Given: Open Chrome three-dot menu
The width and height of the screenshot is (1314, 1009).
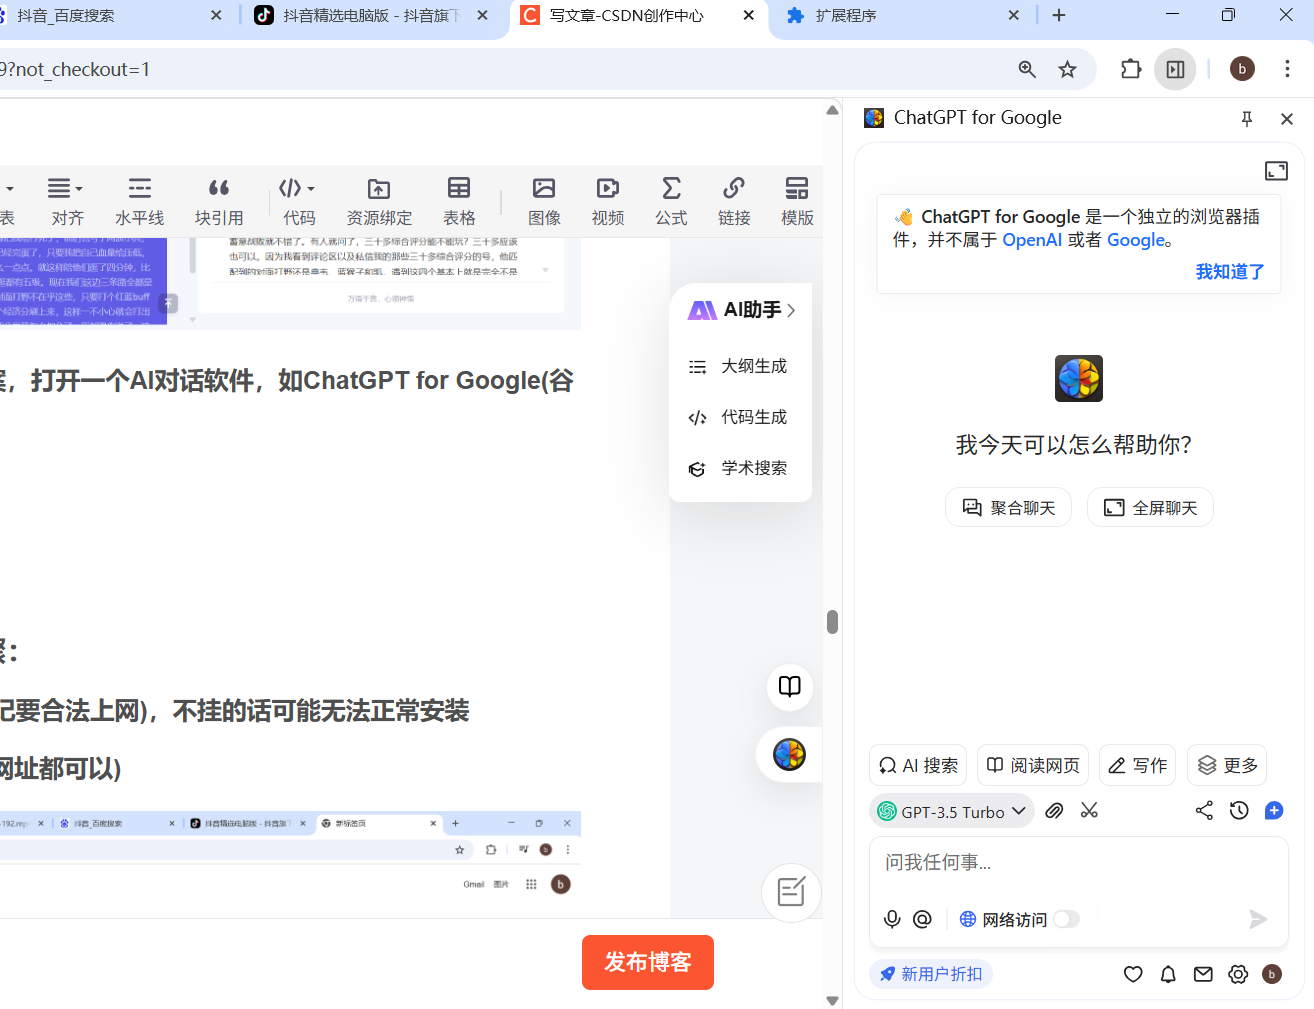Looking at the screenshot, I should point(1287,69).
